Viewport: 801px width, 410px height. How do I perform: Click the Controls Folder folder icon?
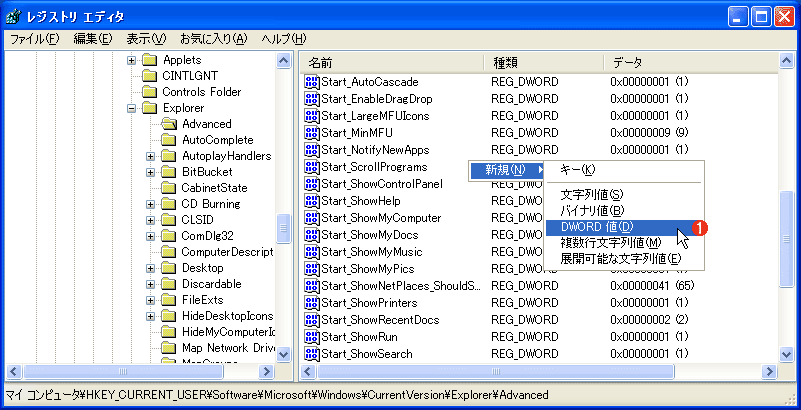coord(149,92)
